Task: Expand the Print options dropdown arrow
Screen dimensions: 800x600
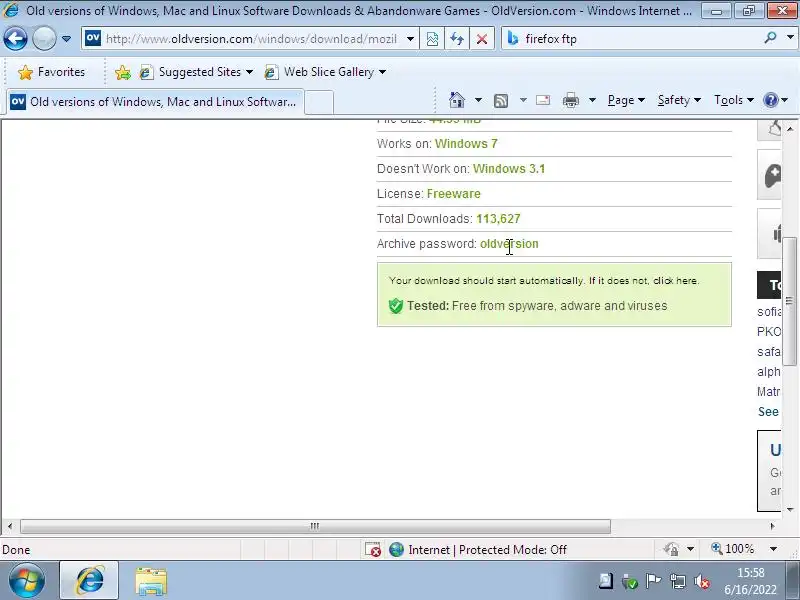Action: tap(592, 100)
